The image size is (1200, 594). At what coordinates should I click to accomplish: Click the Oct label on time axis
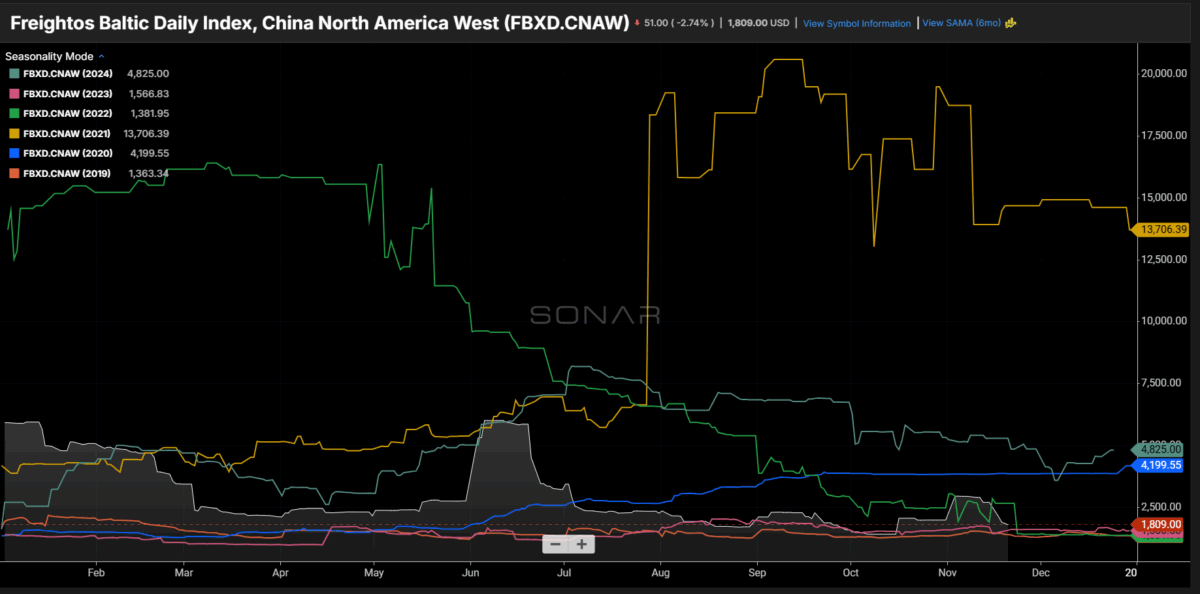point(851,574)
